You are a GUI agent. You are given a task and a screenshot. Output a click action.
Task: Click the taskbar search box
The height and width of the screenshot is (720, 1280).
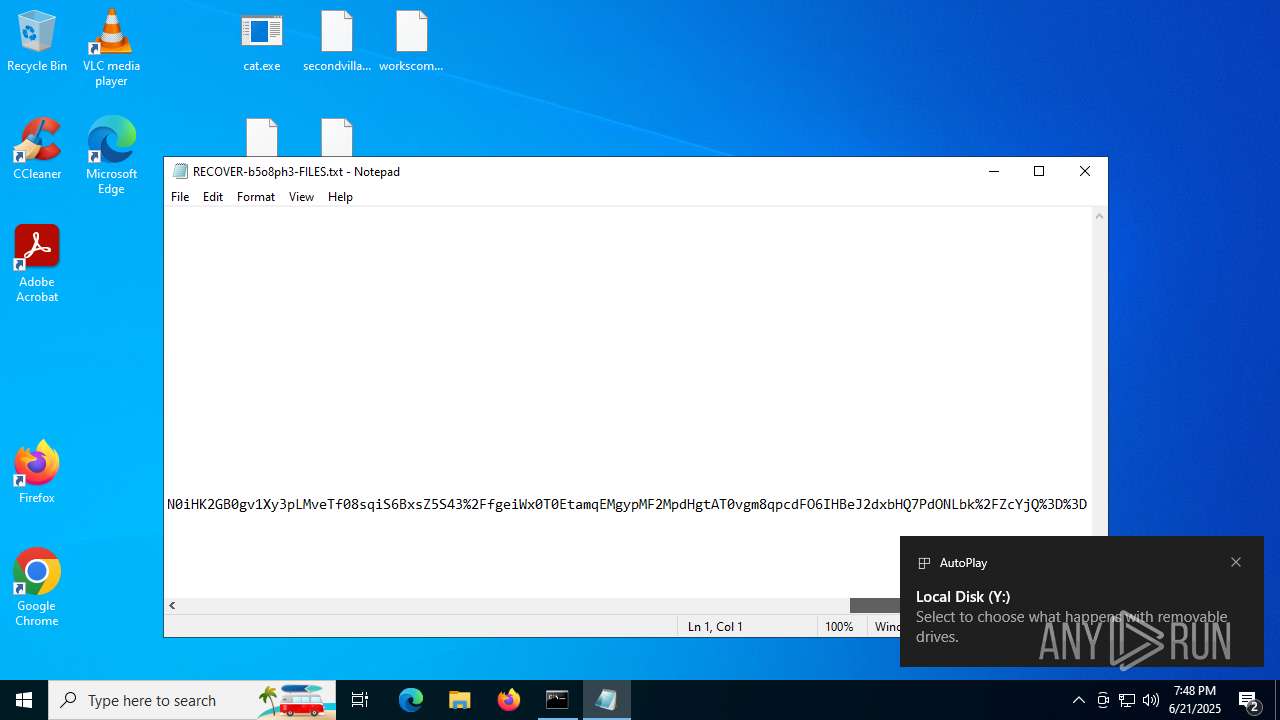point(192,700)
